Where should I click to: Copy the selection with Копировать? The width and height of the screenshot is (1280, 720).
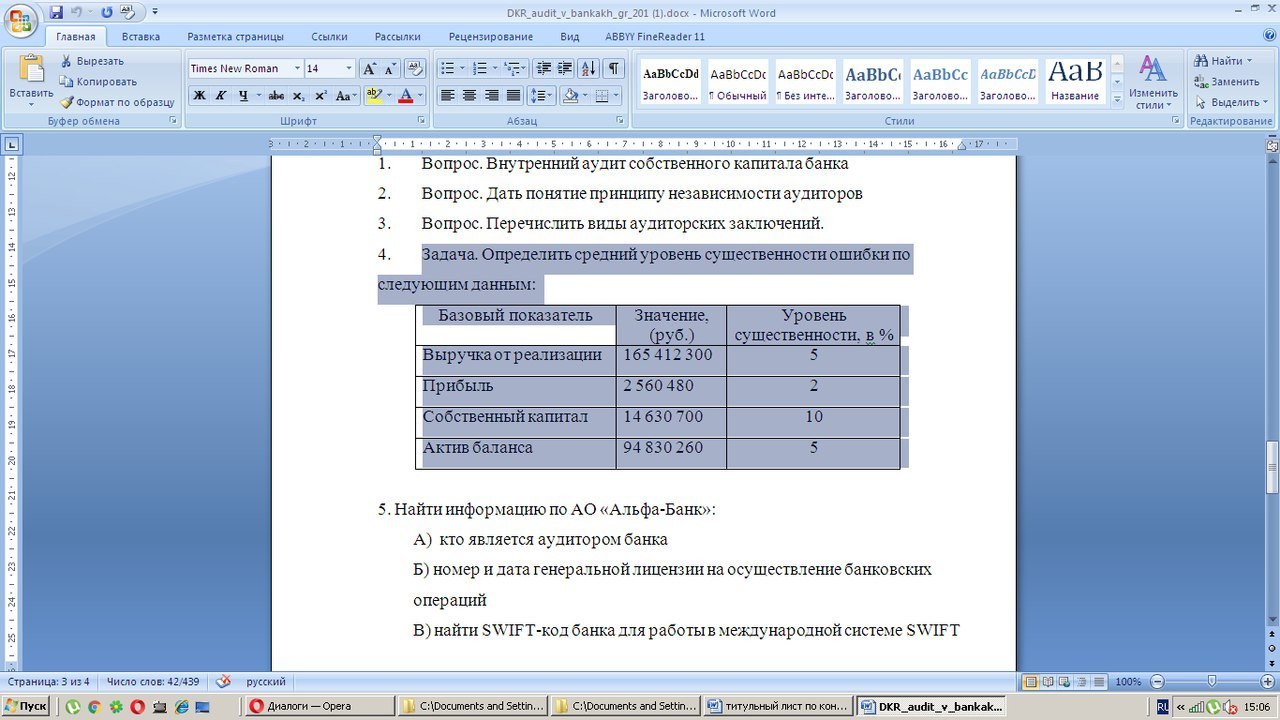[x=98, y=82]
